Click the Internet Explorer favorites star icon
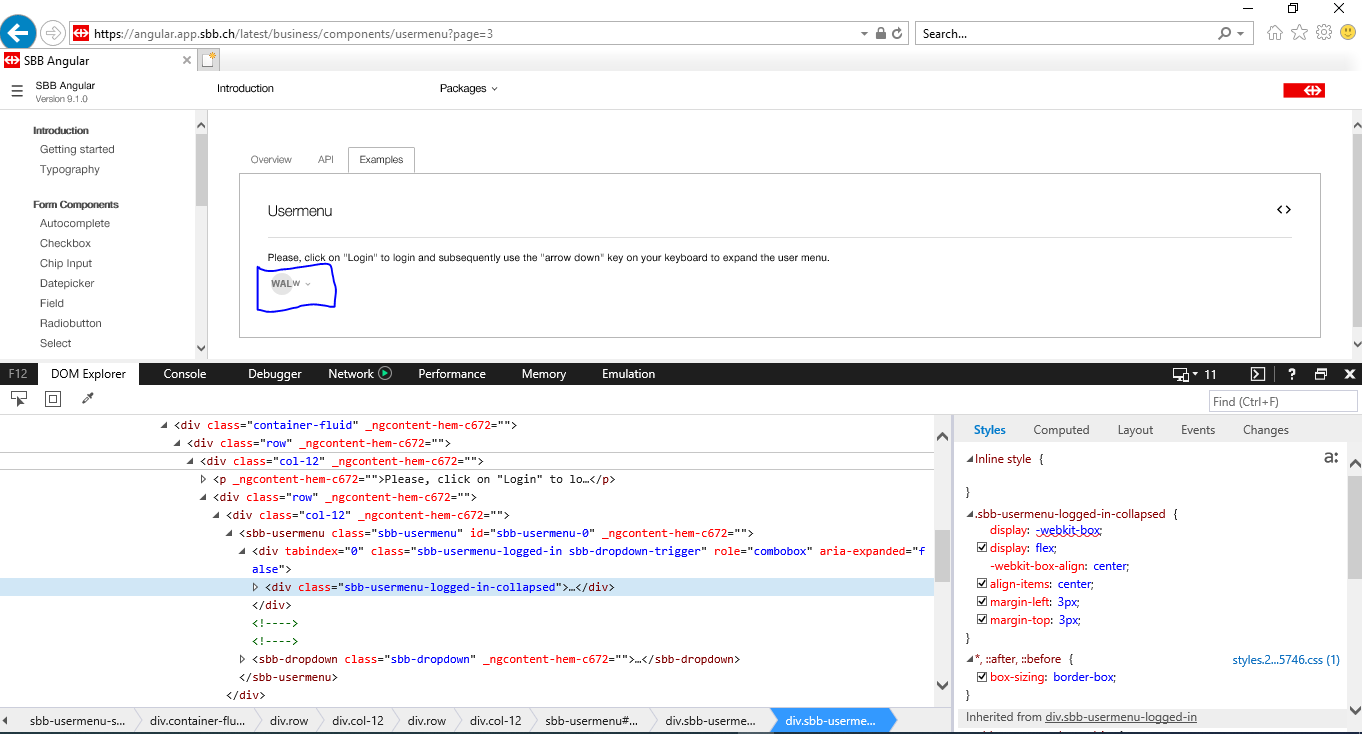The height and width of the screenshot is (734, 1362). 1298,33
